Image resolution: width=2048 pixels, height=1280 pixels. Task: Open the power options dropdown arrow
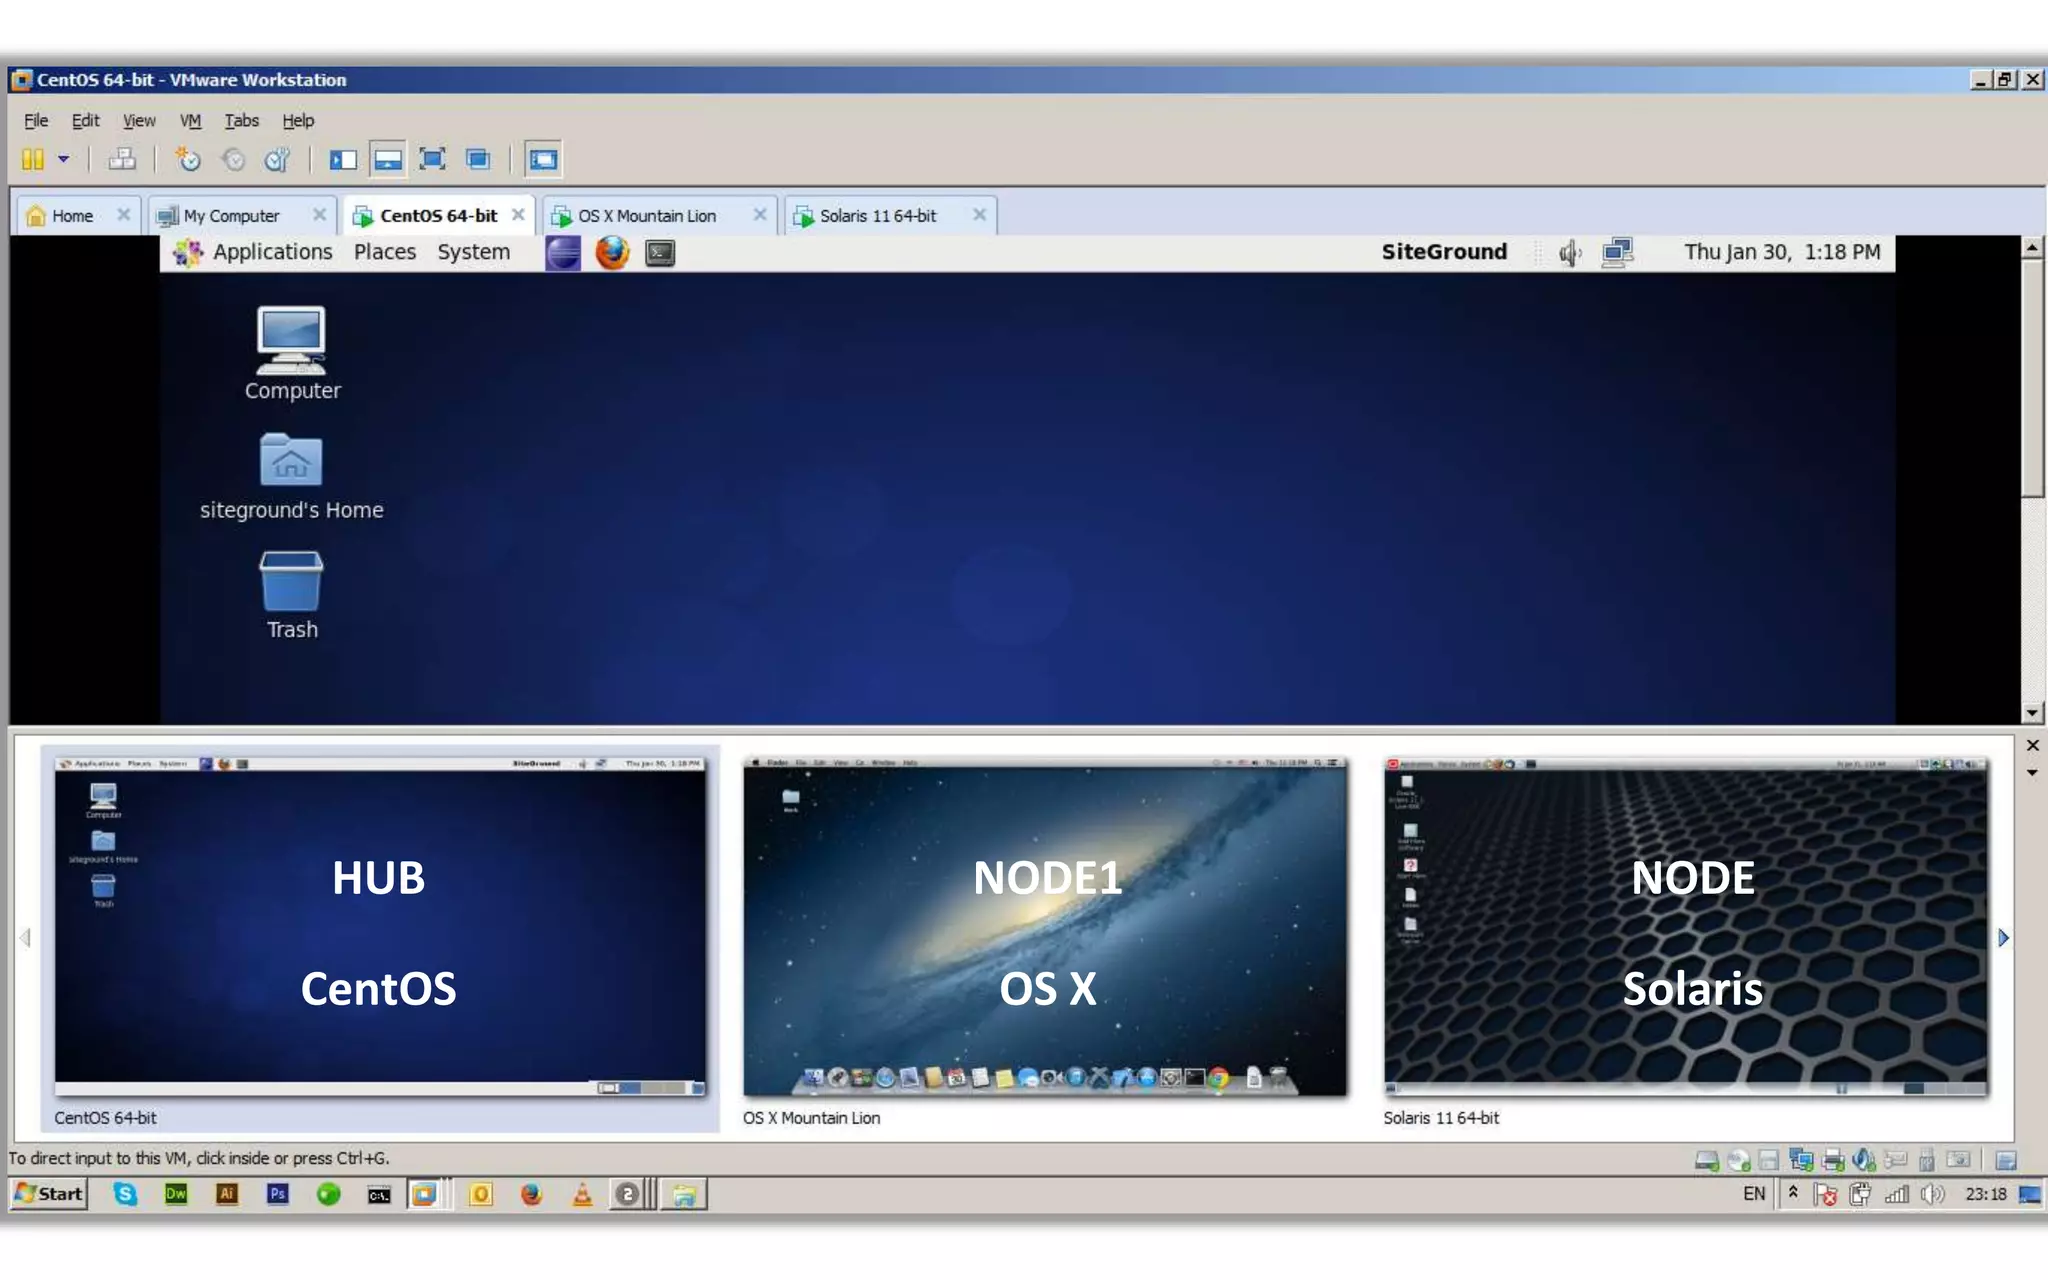pyautogui.click(x=63, y=159)
